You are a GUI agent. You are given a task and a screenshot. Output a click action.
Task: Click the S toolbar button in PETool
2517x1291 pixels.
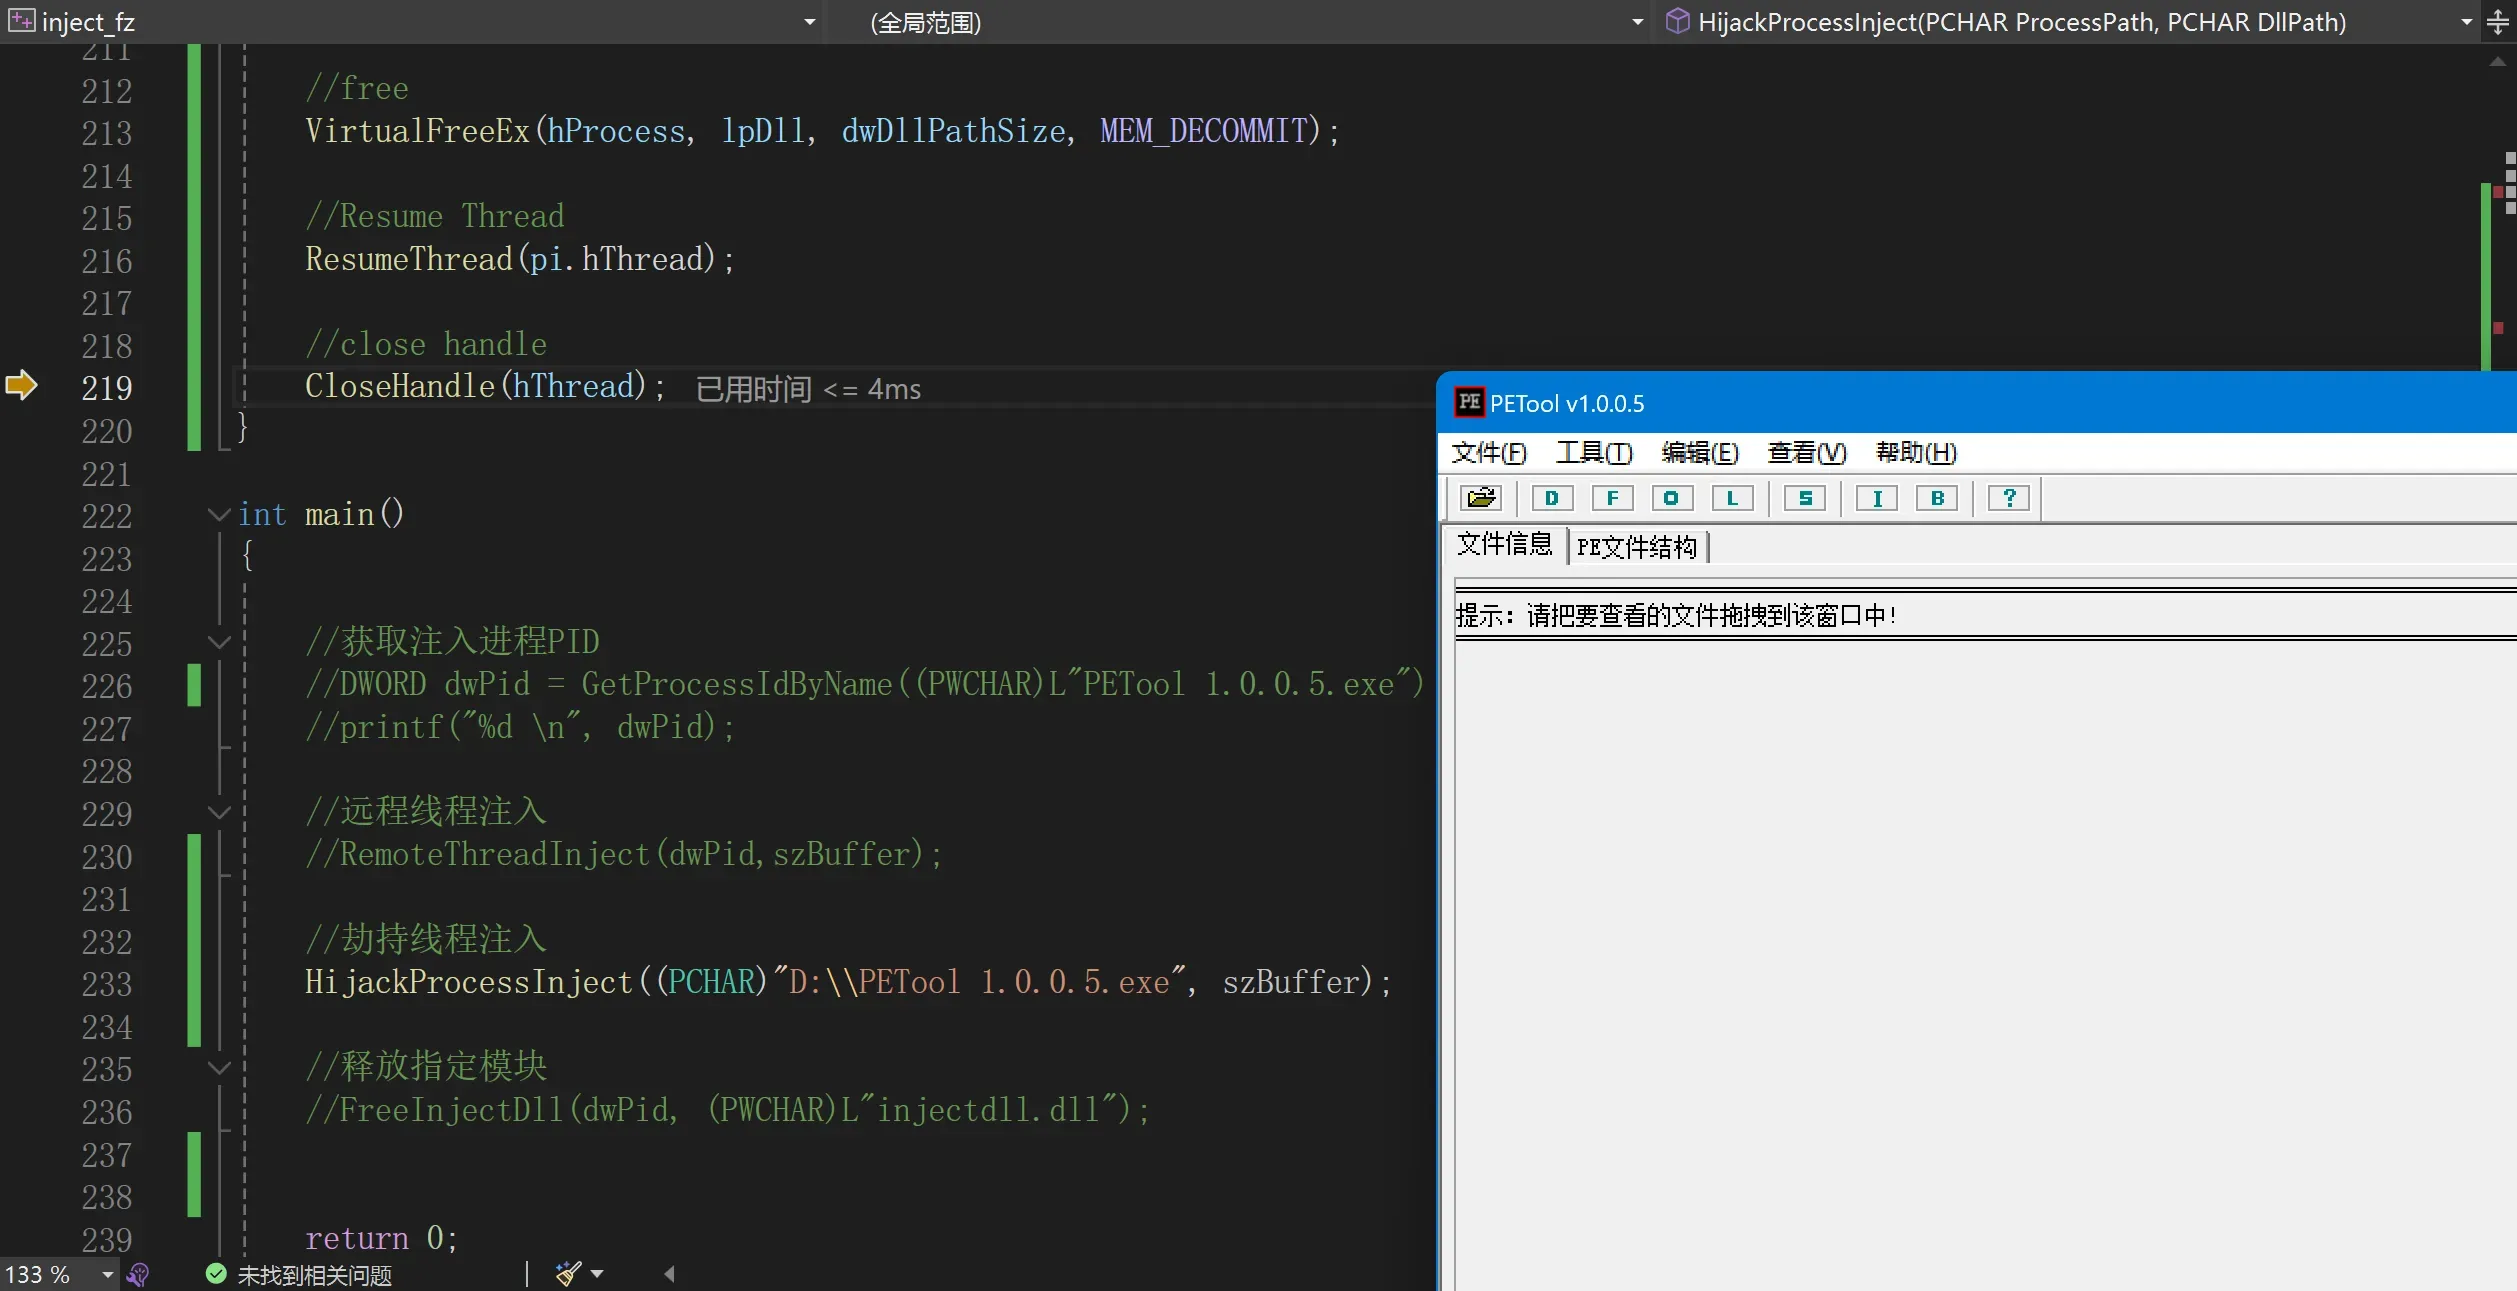(x=1805, y=498)
